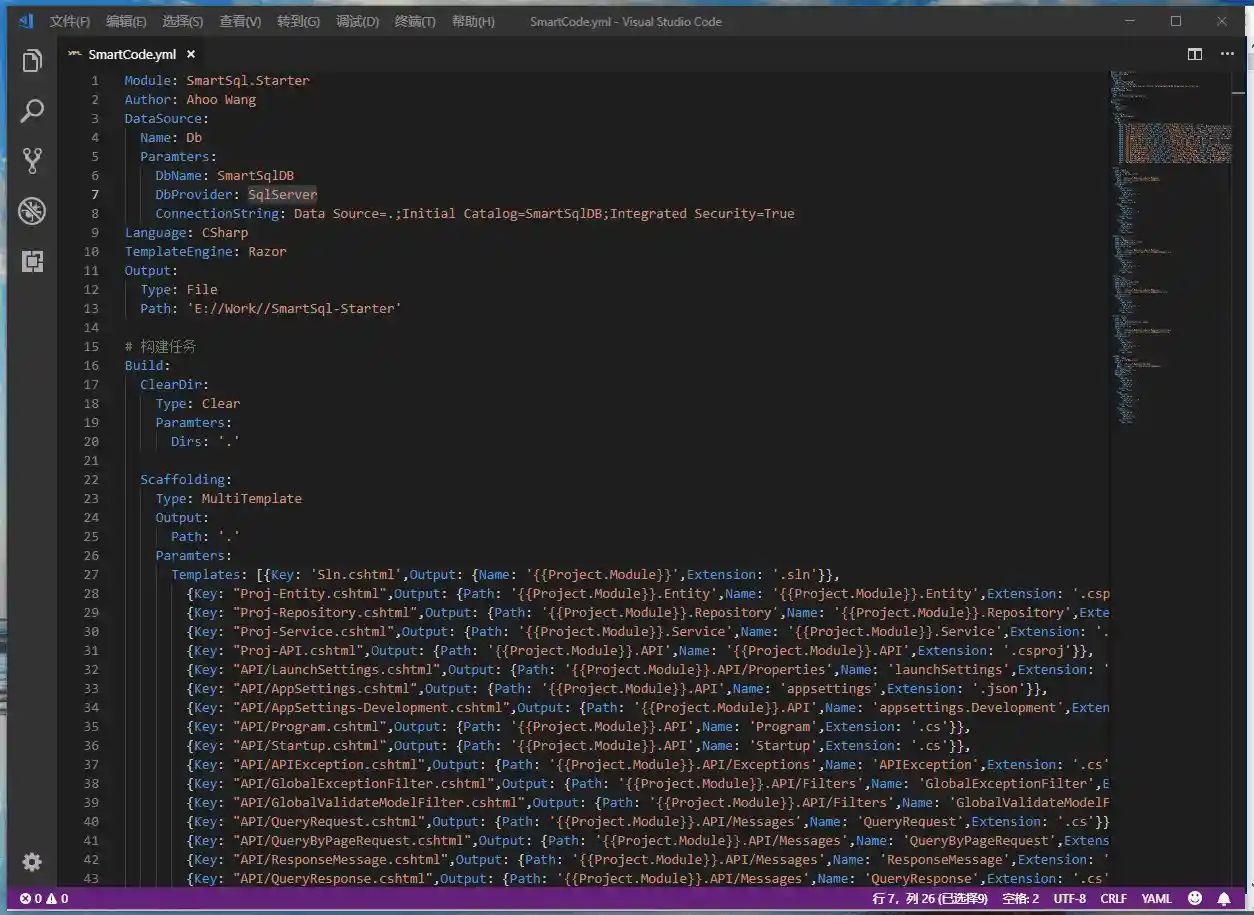Open the 终端 menu
This screenshot has width=1254, height=915.
[415, 21]
